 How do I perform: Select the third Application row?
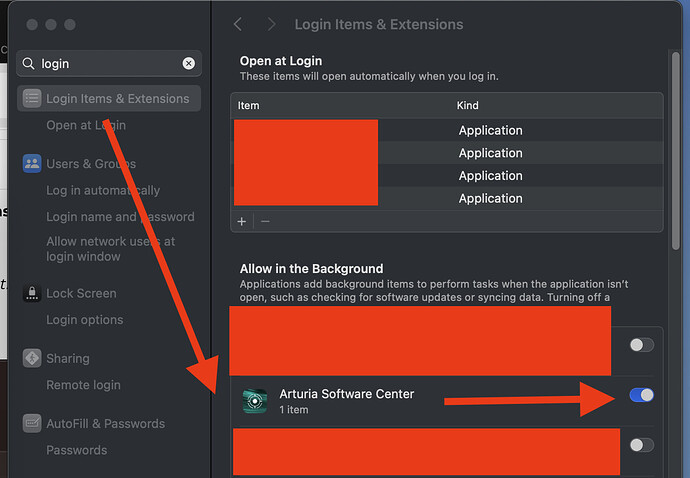[447, 176]
